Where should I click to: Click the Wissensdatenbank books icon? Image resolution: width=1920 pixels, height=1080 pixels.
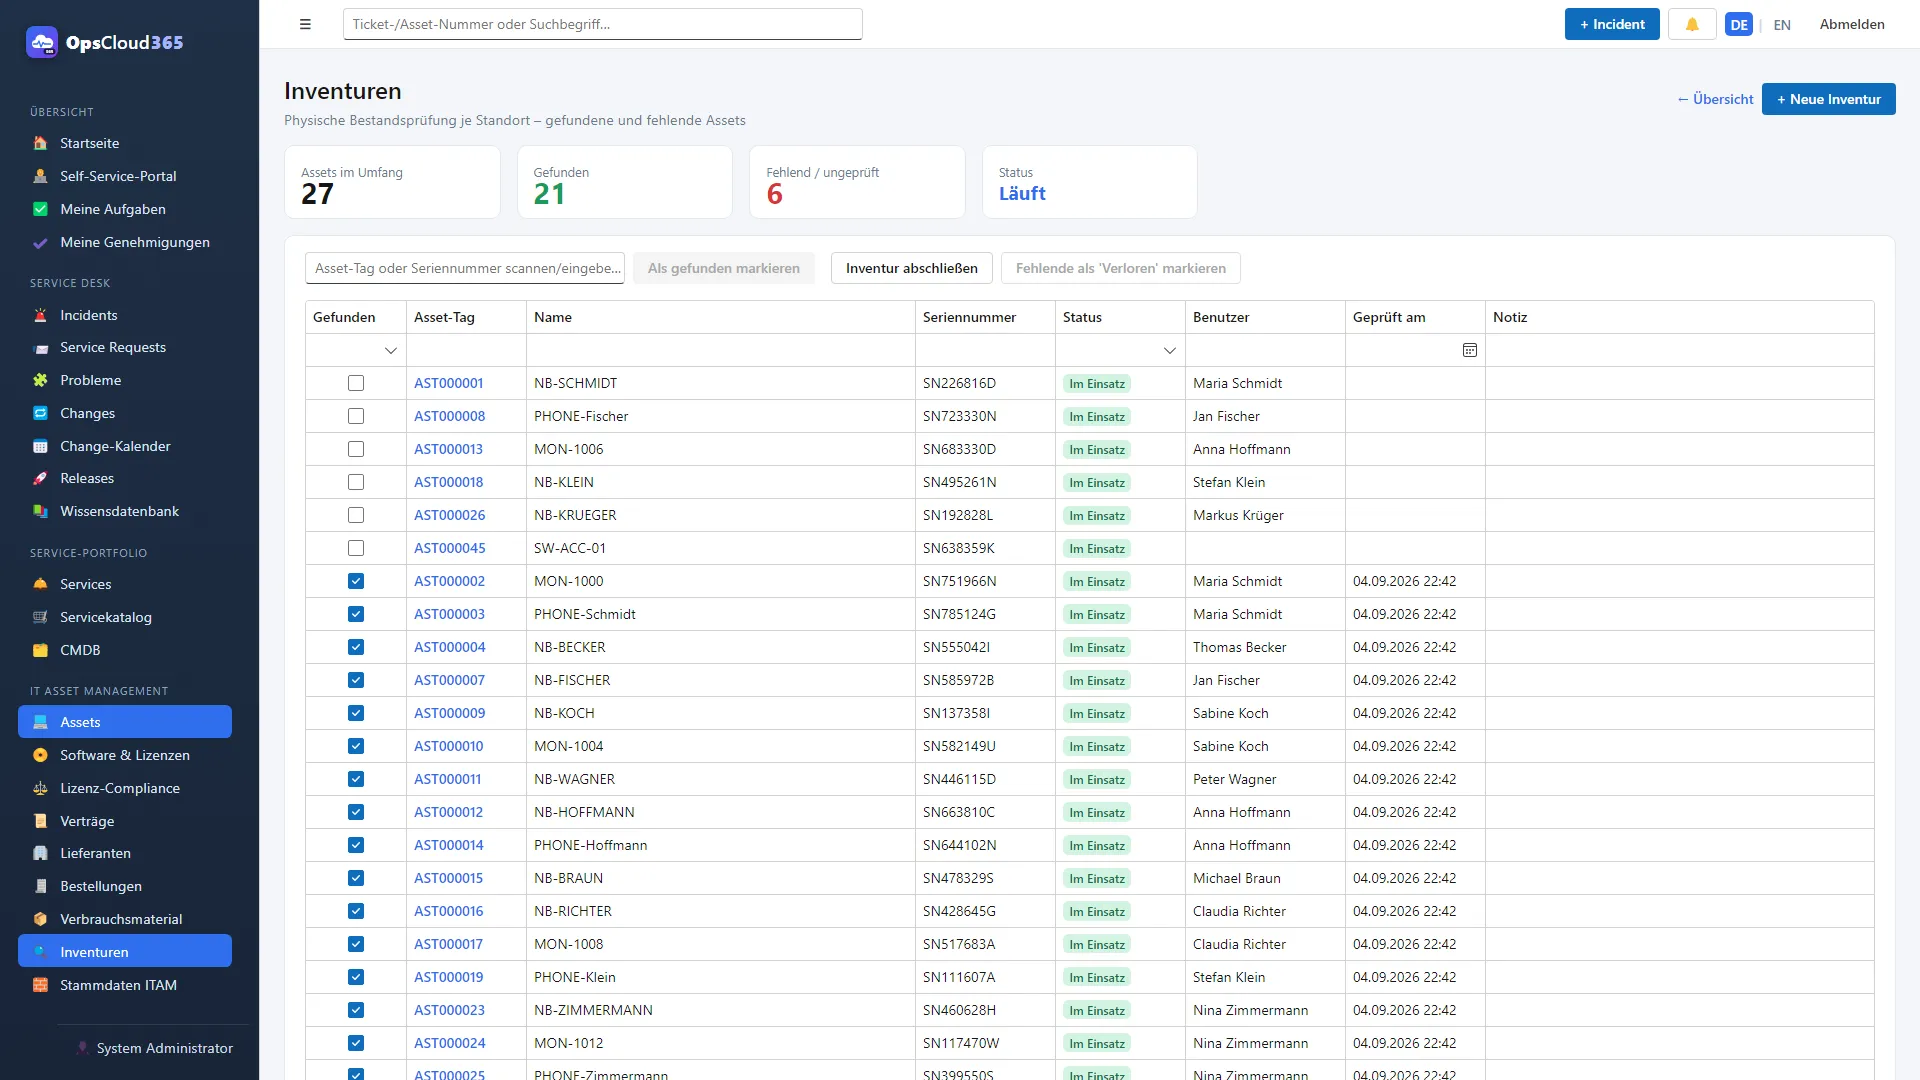coord(40,511)
